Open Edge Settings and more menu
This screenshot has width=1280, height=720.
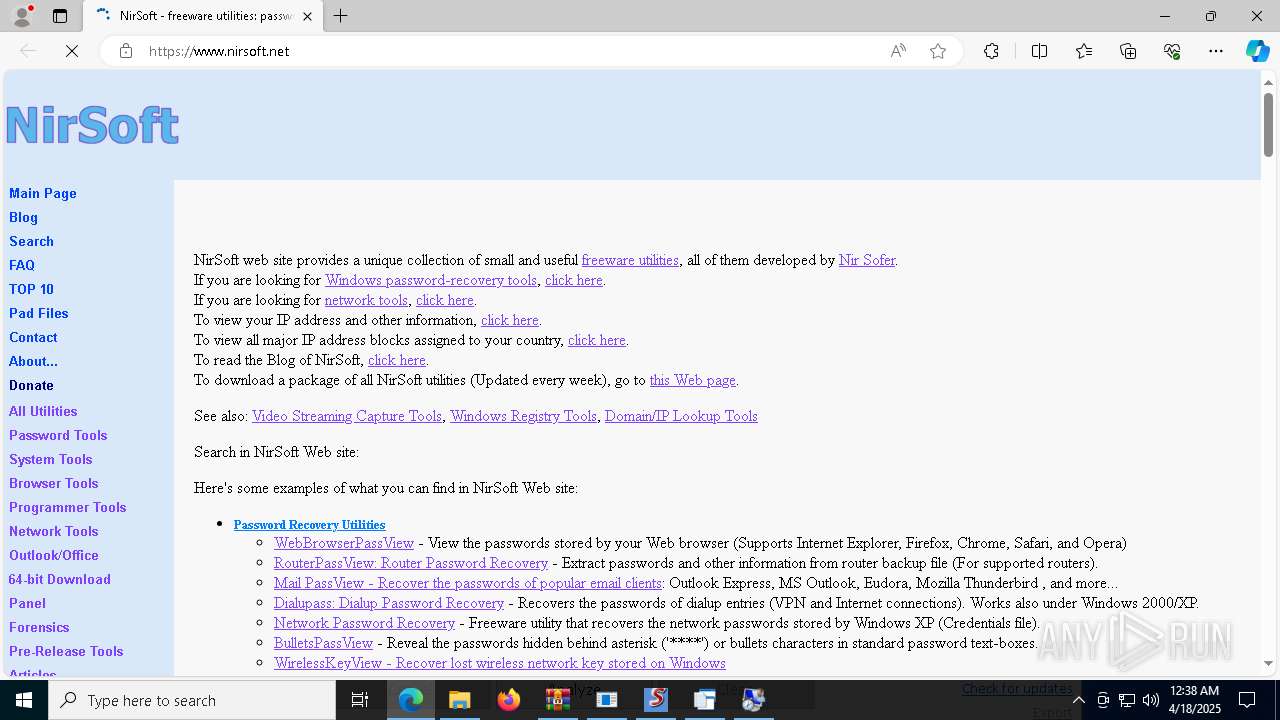tap(1216, 51)
